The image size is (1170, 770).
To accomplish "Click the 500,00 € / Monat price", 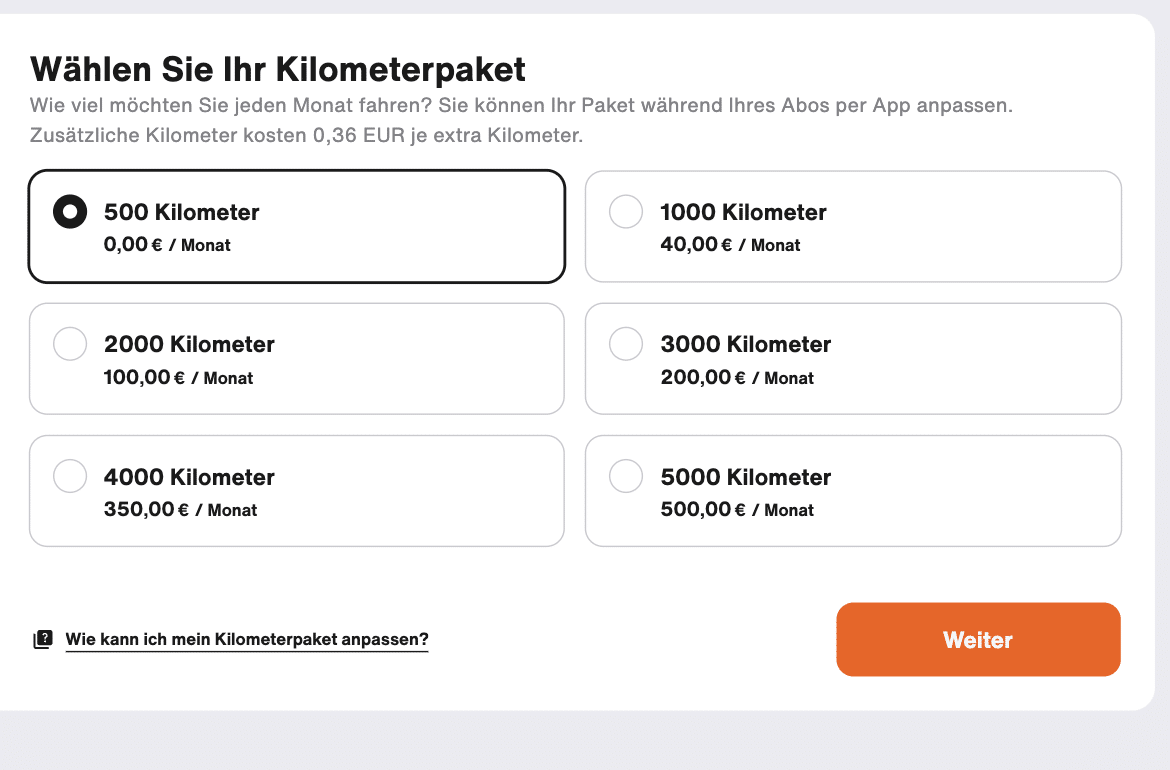I will pos(736,510).
